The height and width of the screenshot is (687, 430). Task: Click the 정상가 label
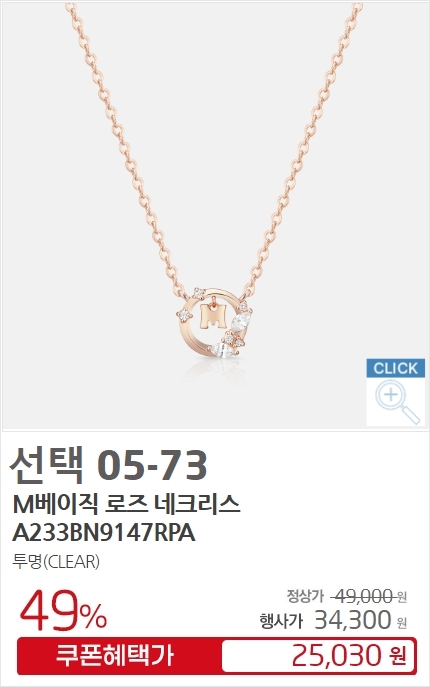click(x=305, y=596)
